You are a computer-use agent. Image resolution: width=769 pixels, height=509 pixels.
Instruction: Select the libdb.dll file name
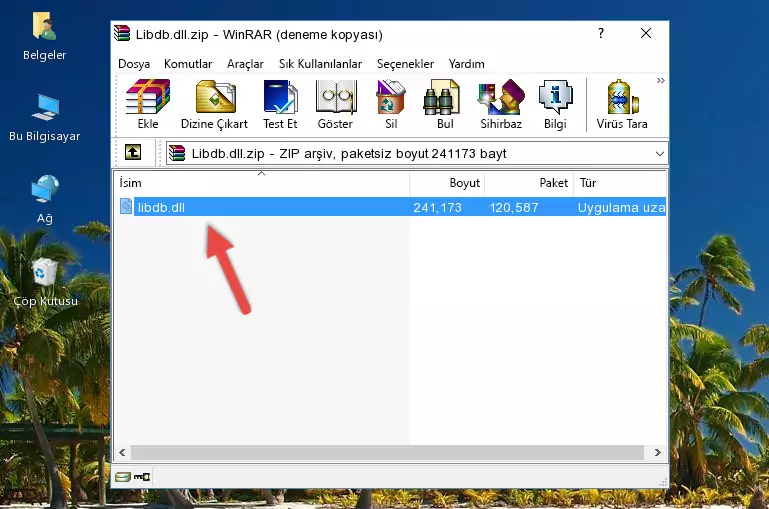[x=161, y=207]
